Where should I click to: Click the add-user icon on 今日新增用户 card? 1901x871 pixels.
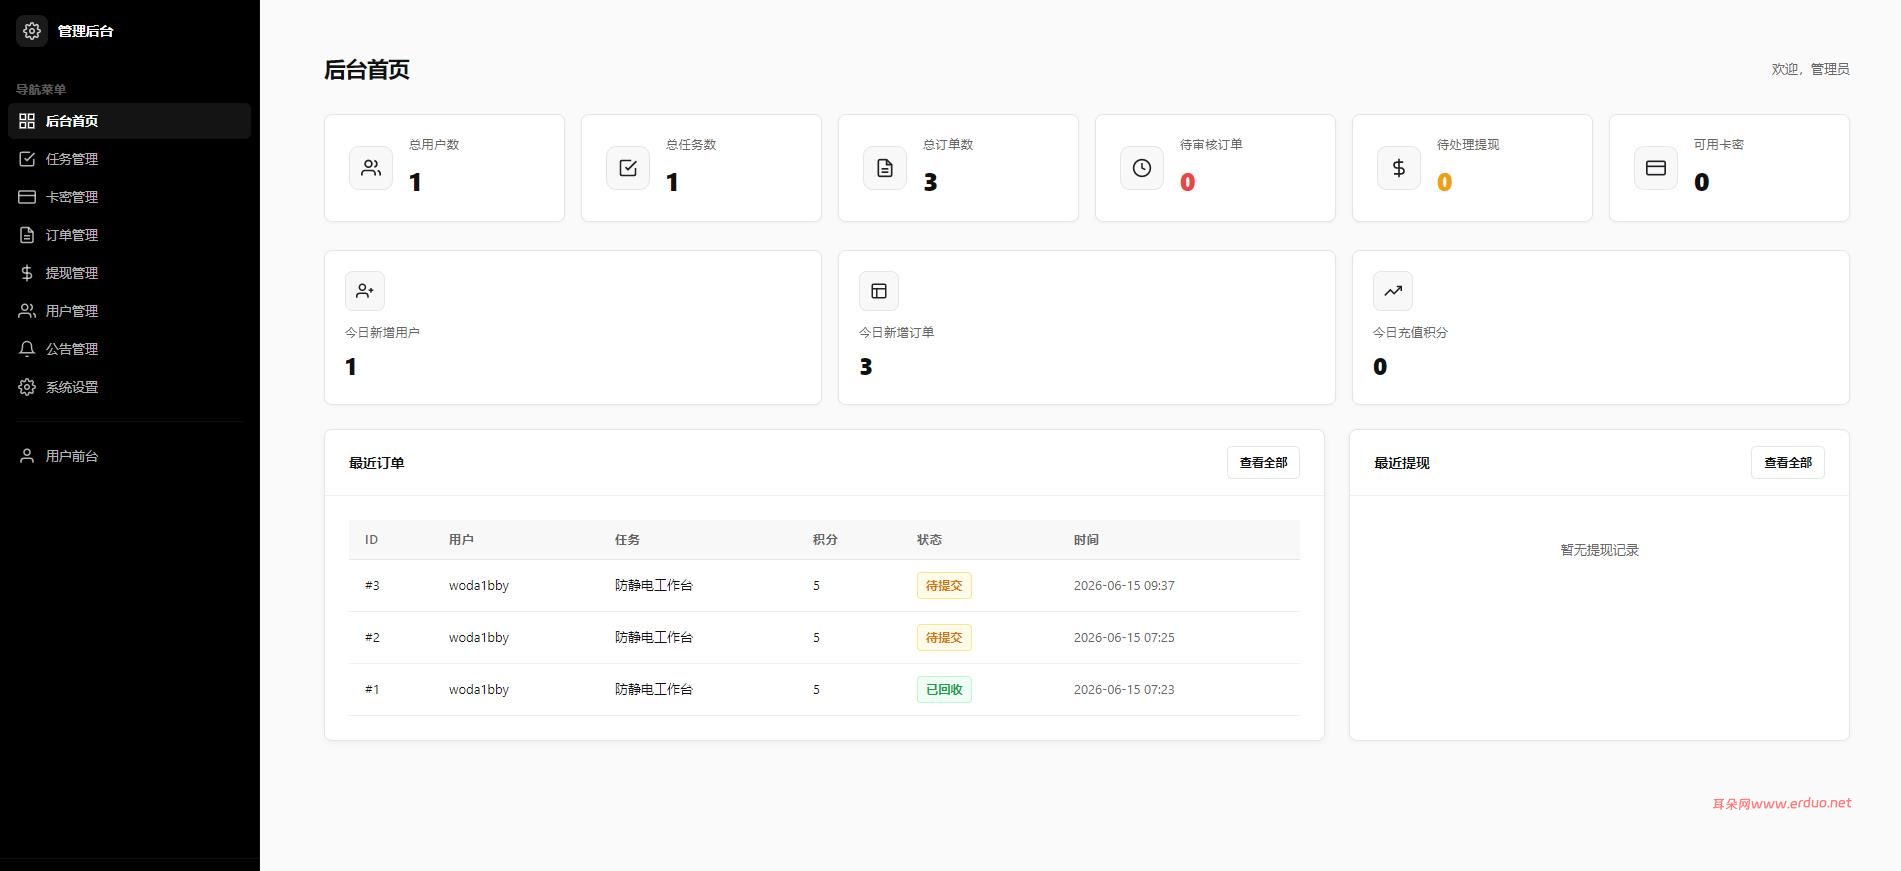coord(365,291)
